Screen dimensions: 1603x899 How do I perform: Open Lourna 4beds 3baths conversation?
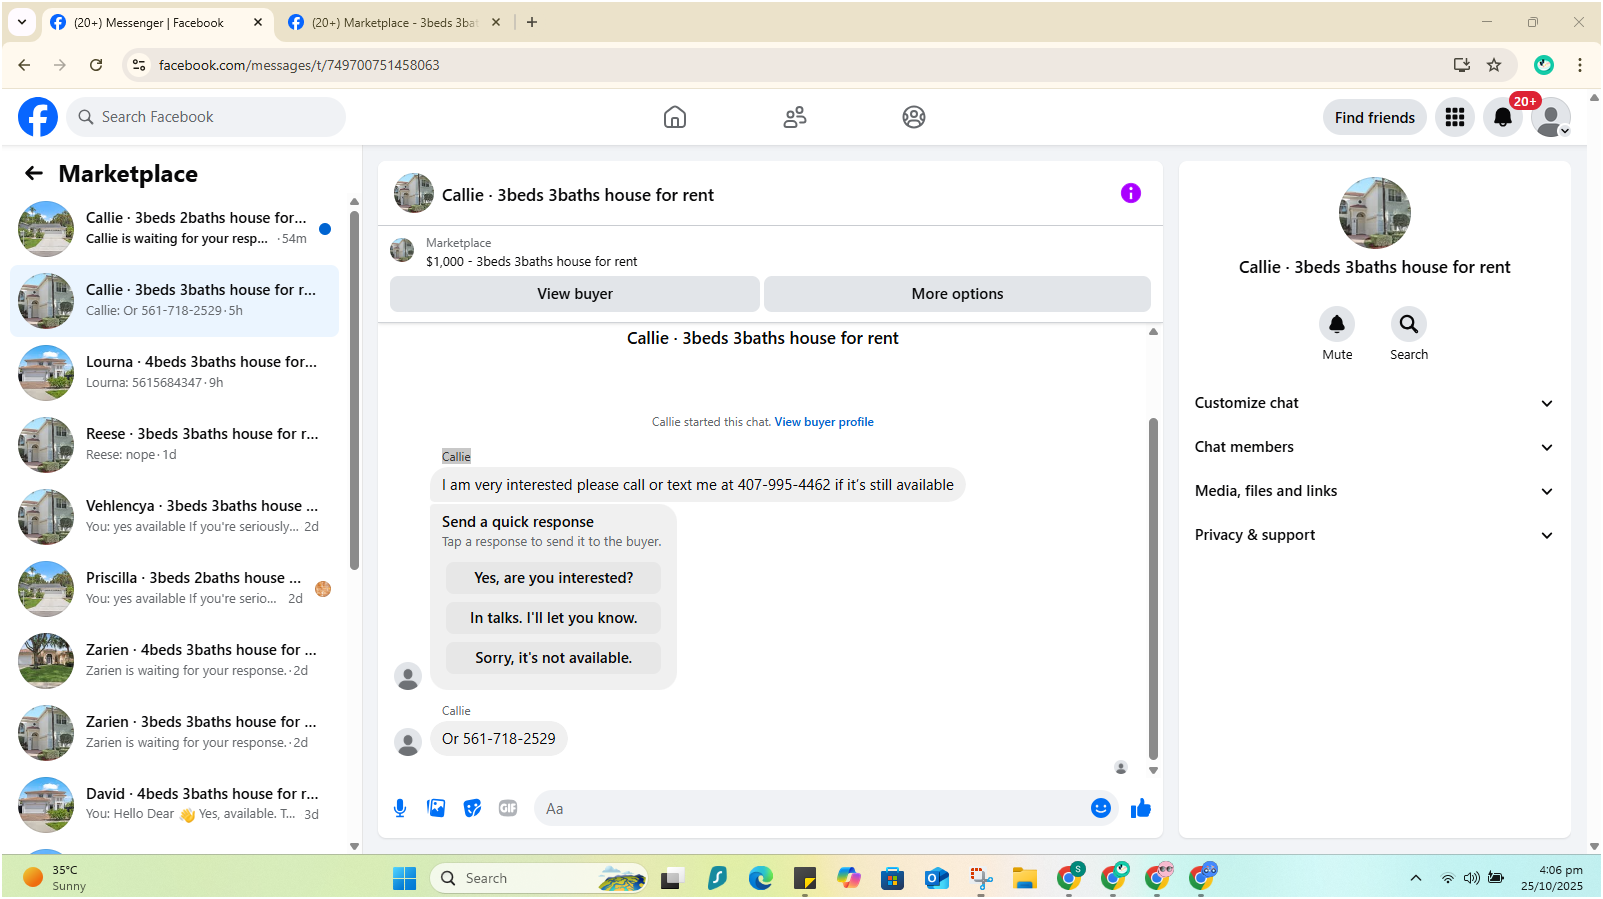coord(174,373)
